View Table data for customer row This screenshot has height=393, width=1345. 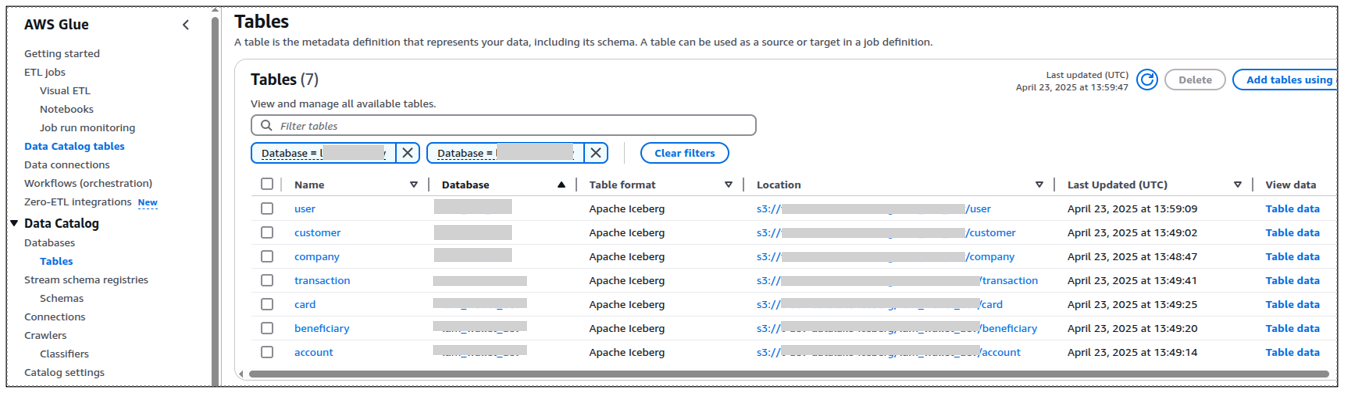tap(1292, 233)
